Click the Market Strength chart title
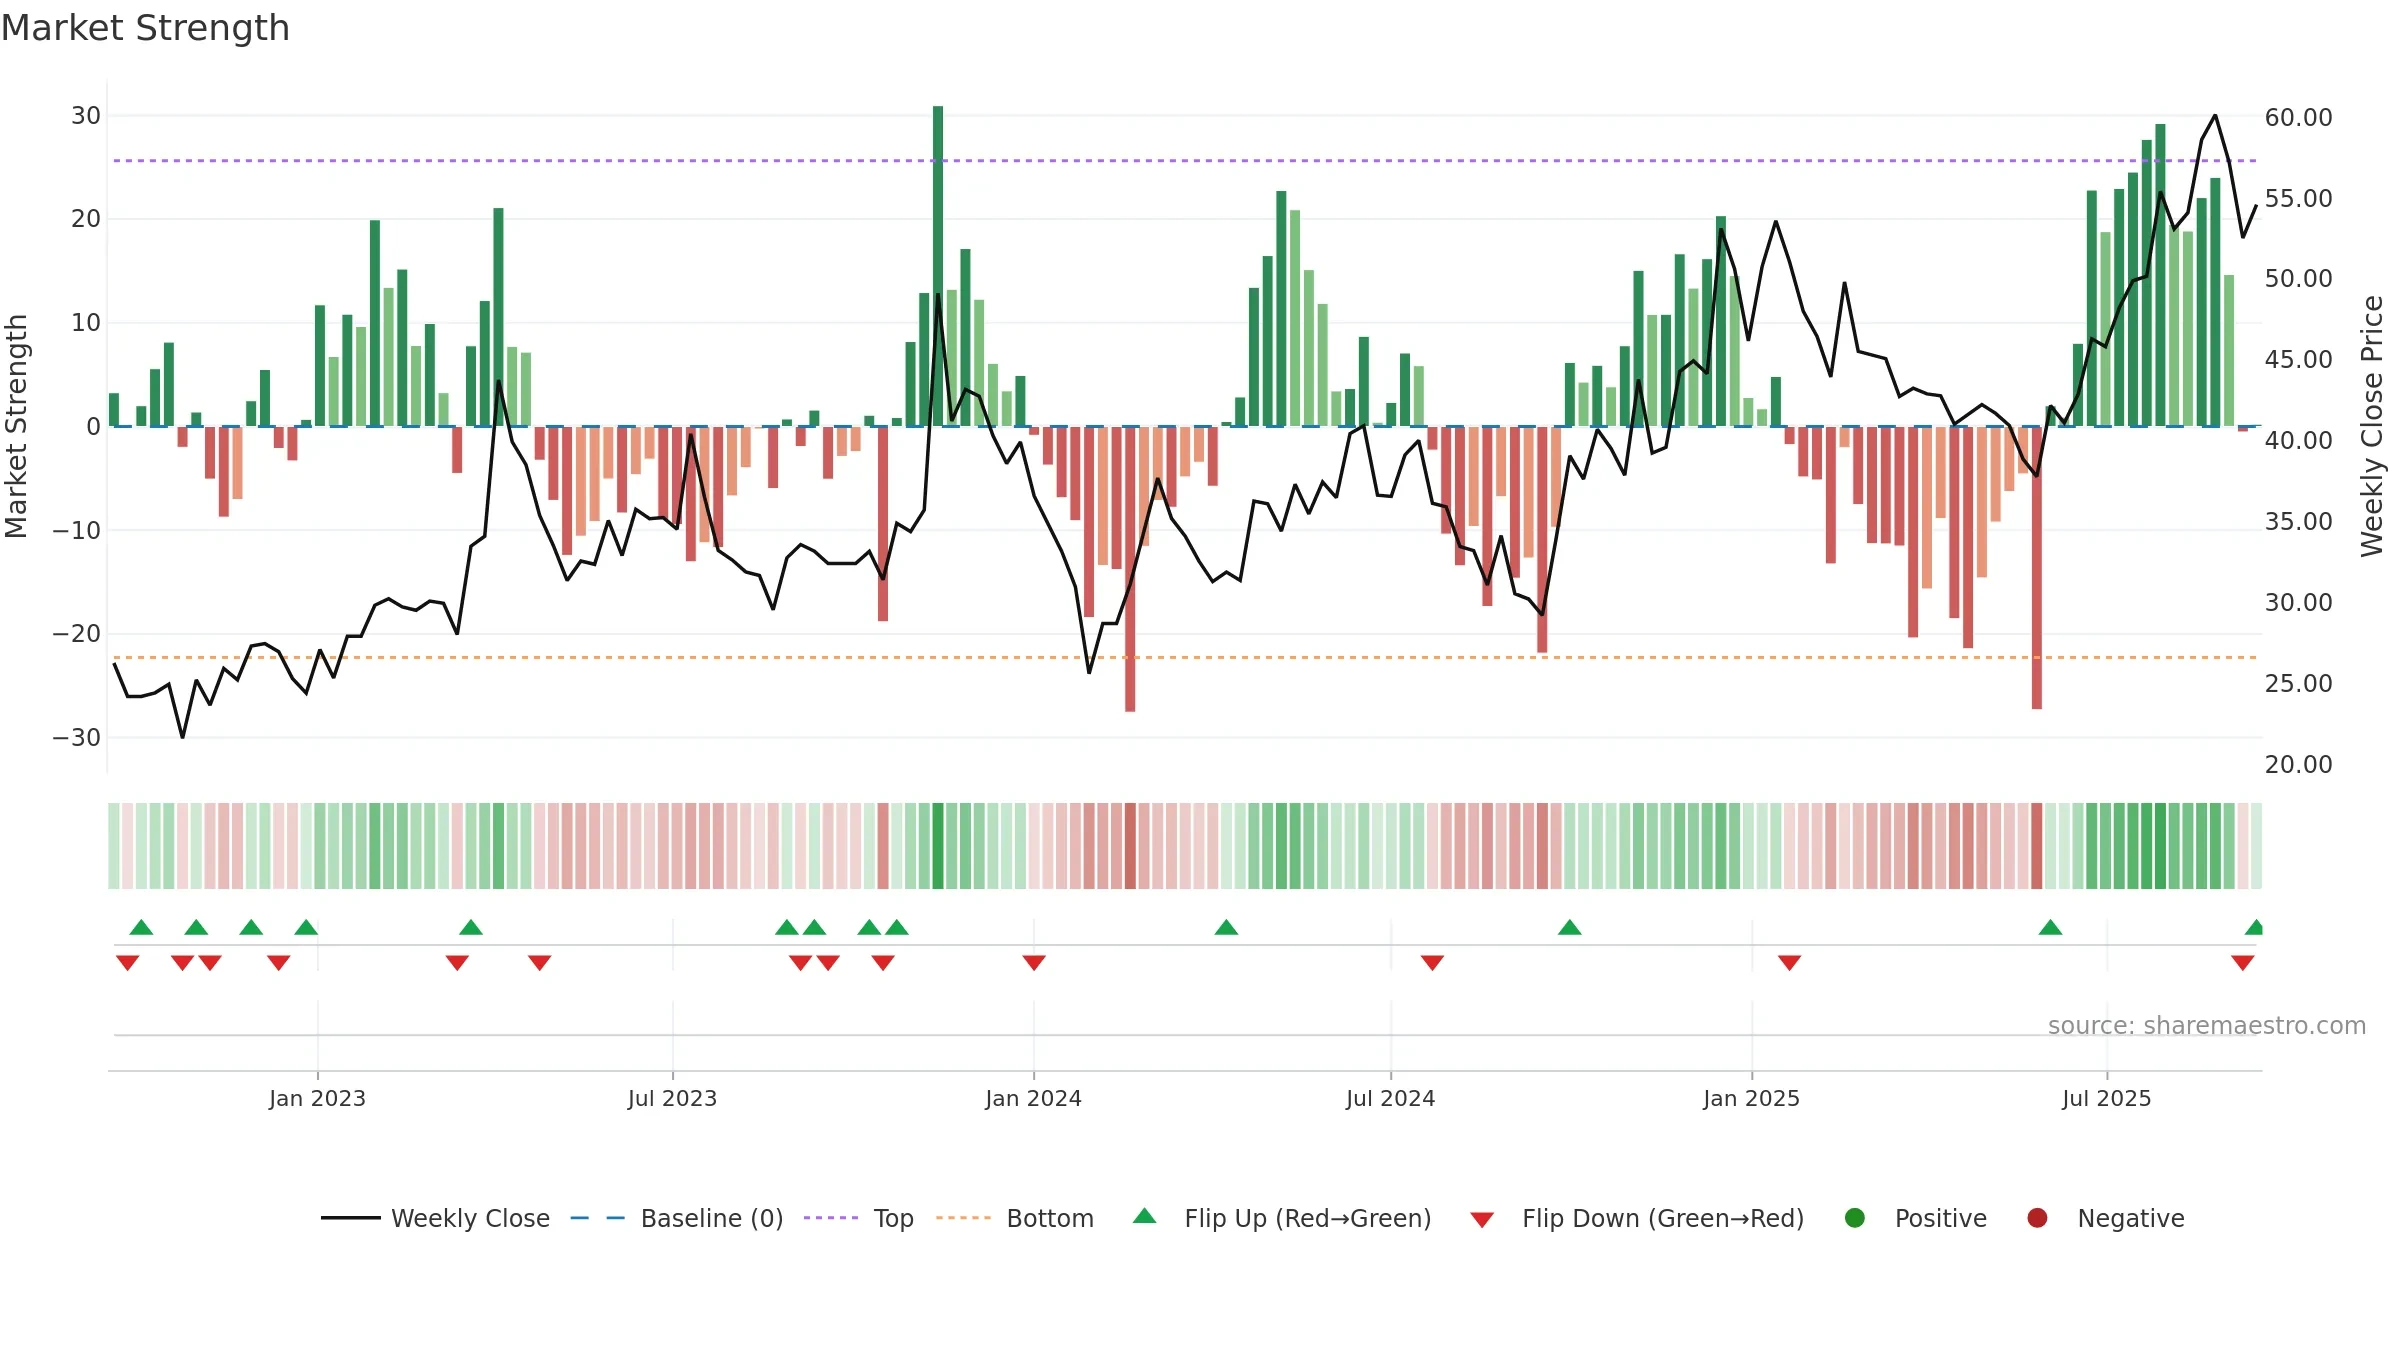2400x1350 pixels. click(146, 28)
